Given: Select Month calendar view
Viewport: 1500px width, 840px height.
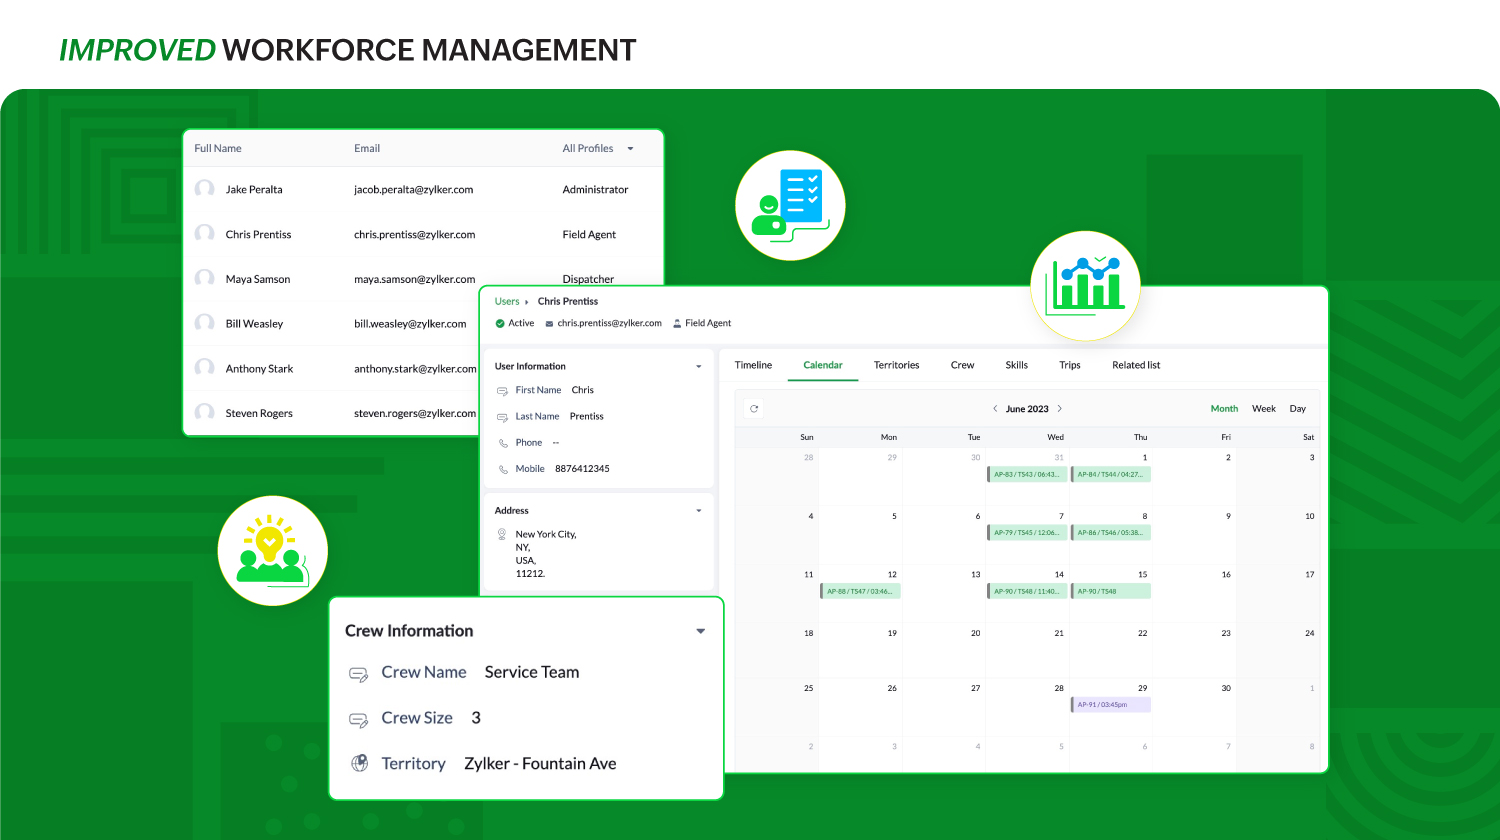Looking at the screenshot, I should point(1224,408).
